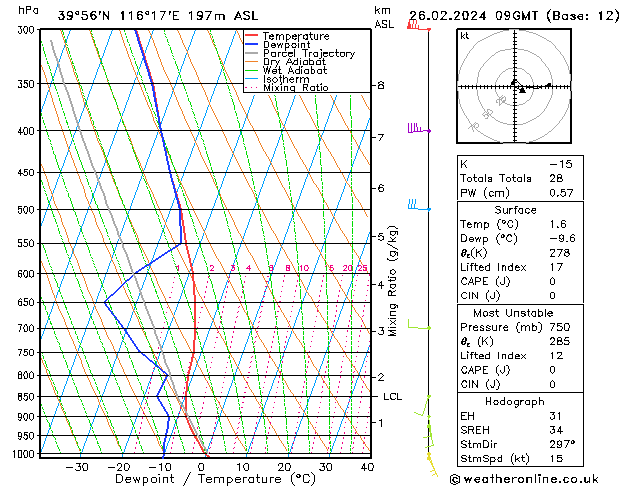
Task: Click the 500 pressure level label
Action: tap(28, 210)
